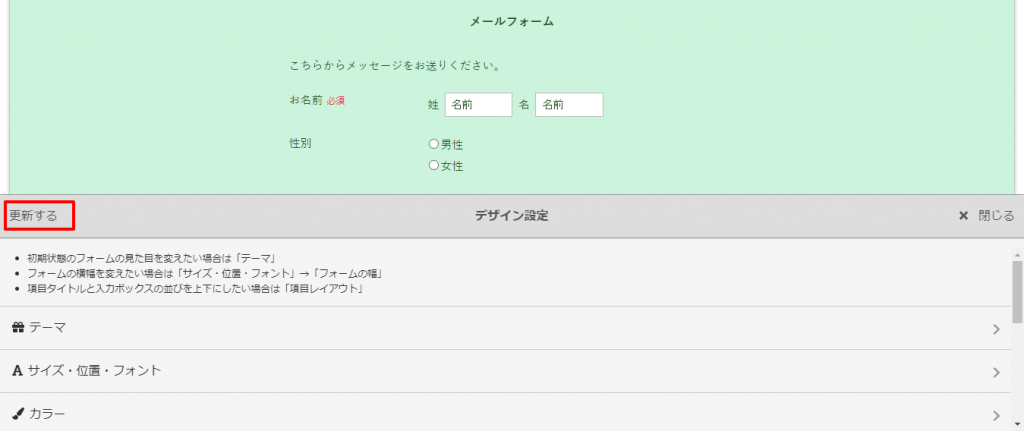The width and height of the screenshot is (1024, 431).
Task: Select the 女性 radio button
Action: click(434, 166)
